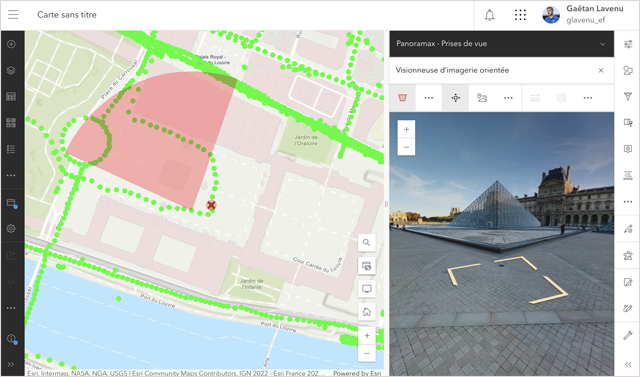Click the red X camera location marker

point(211,205)
